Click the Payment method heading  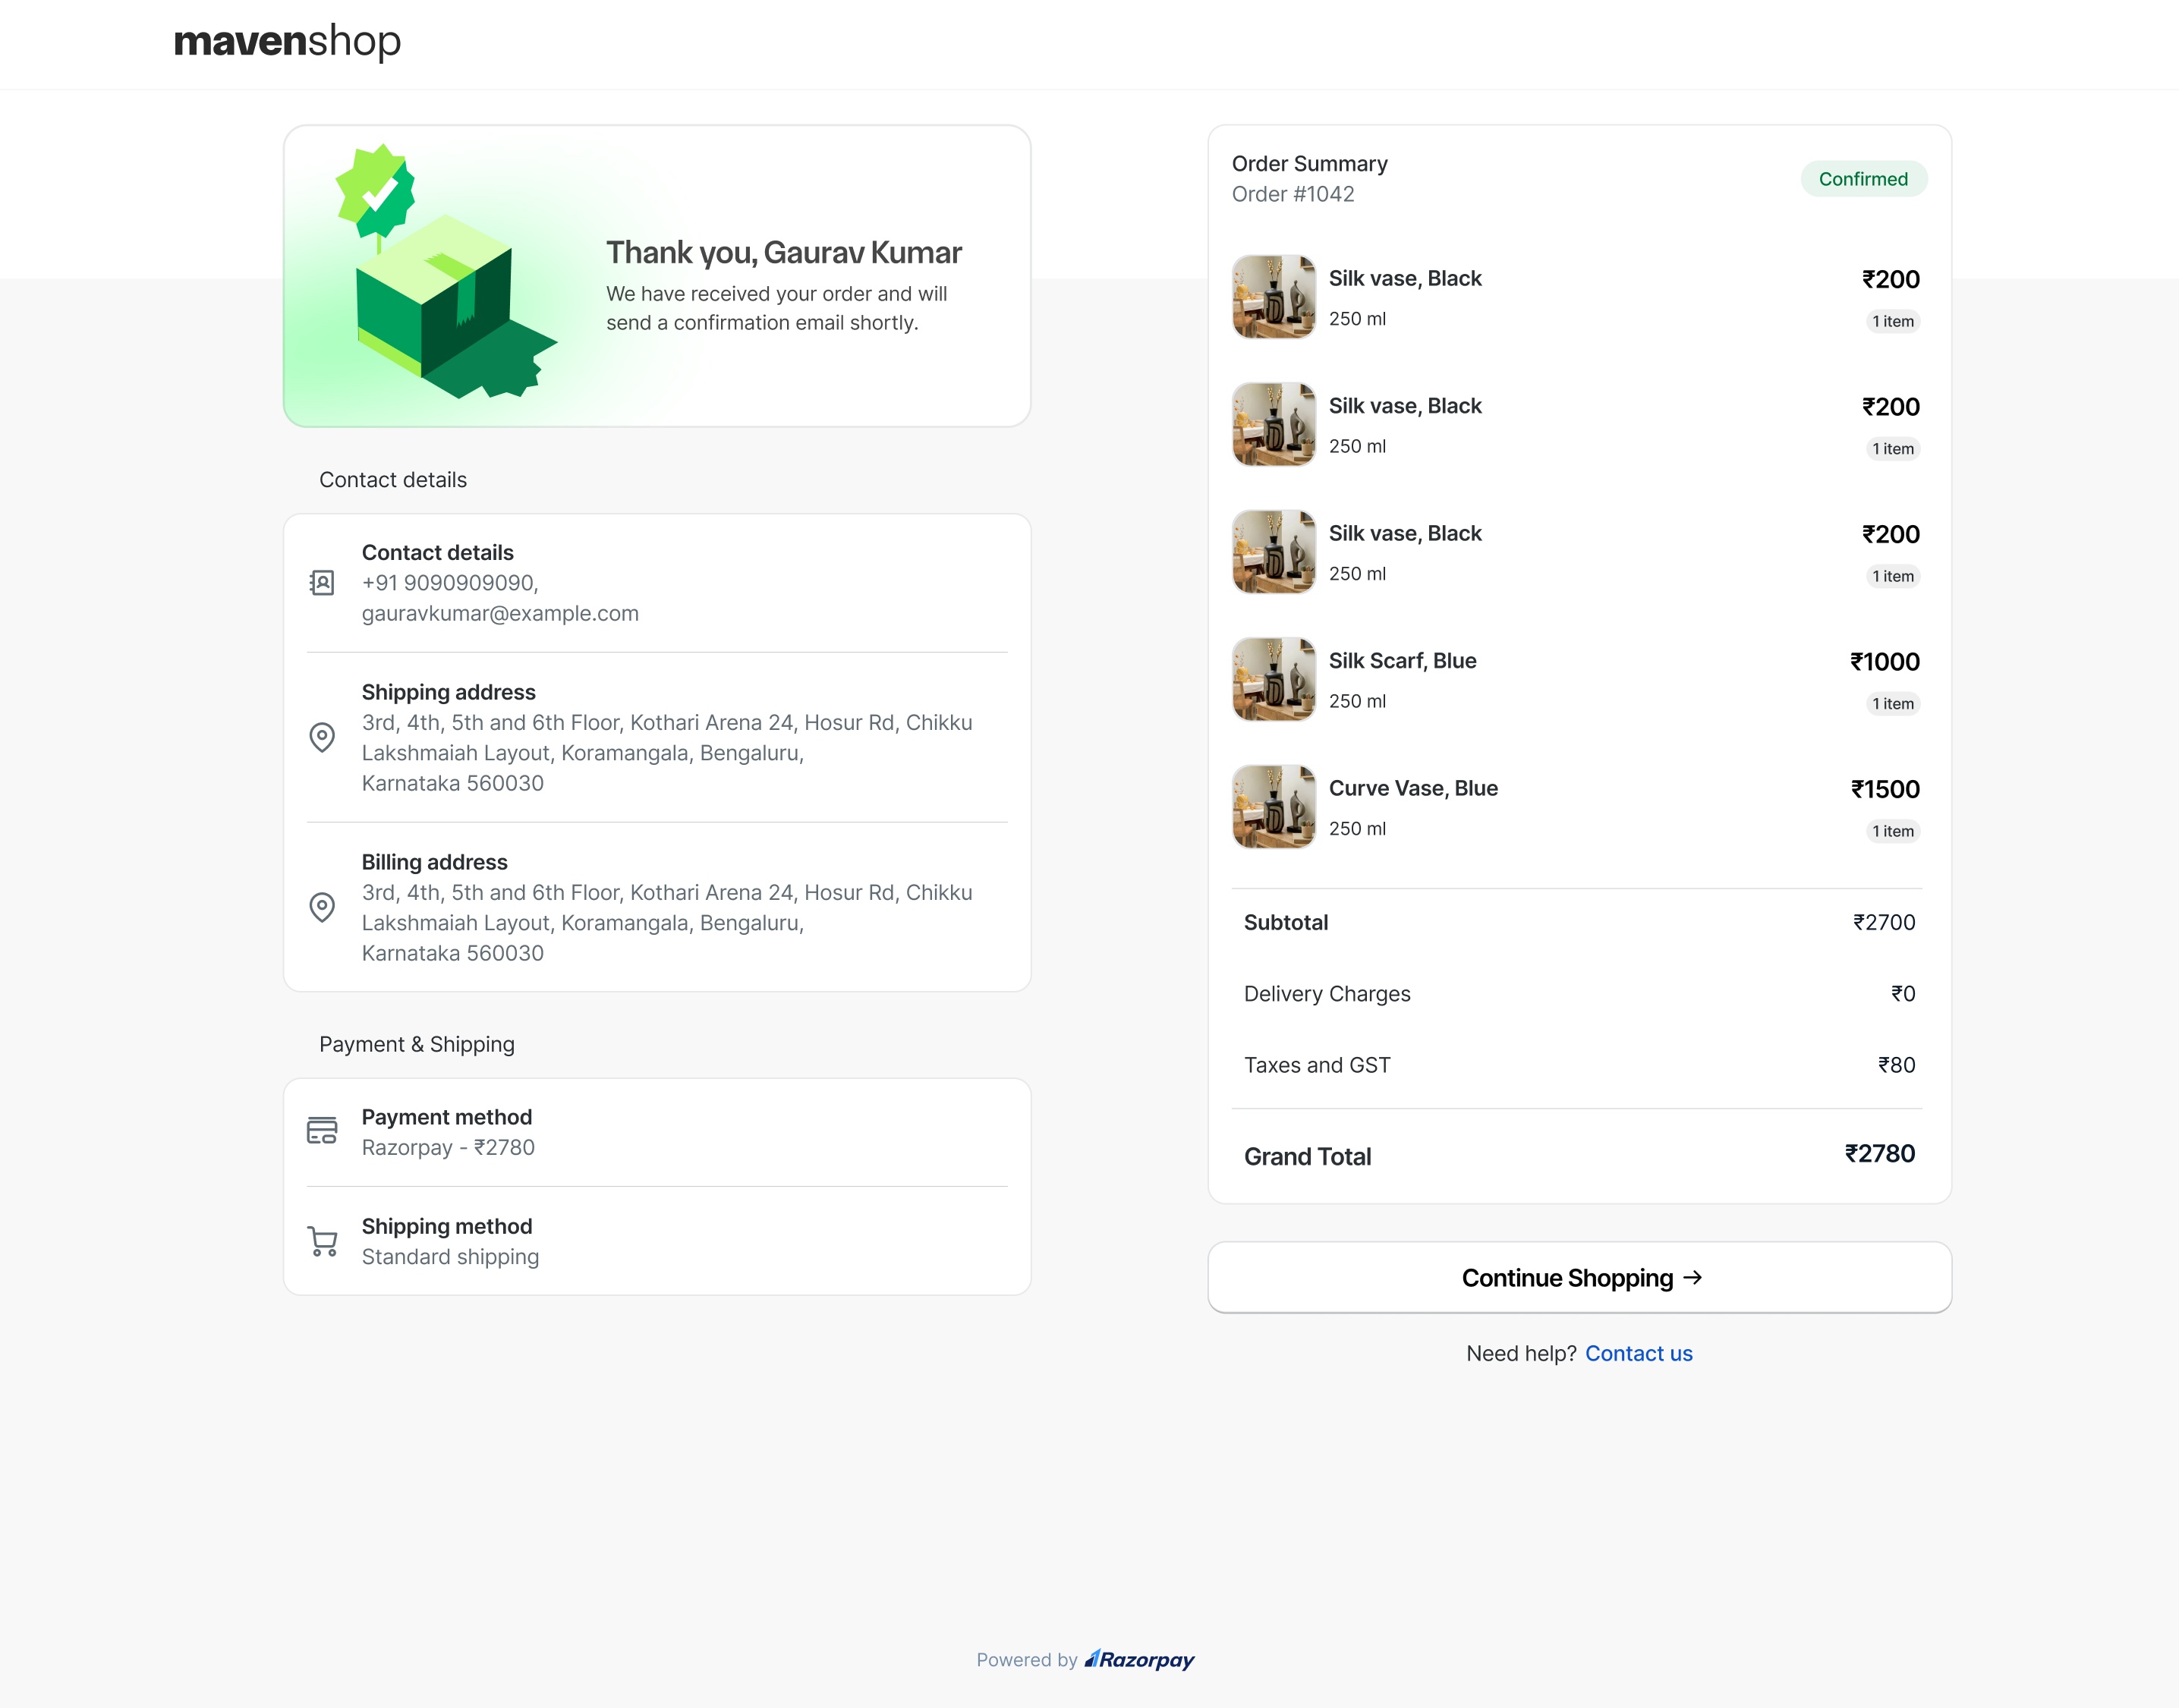click(x=446, y=1117)
